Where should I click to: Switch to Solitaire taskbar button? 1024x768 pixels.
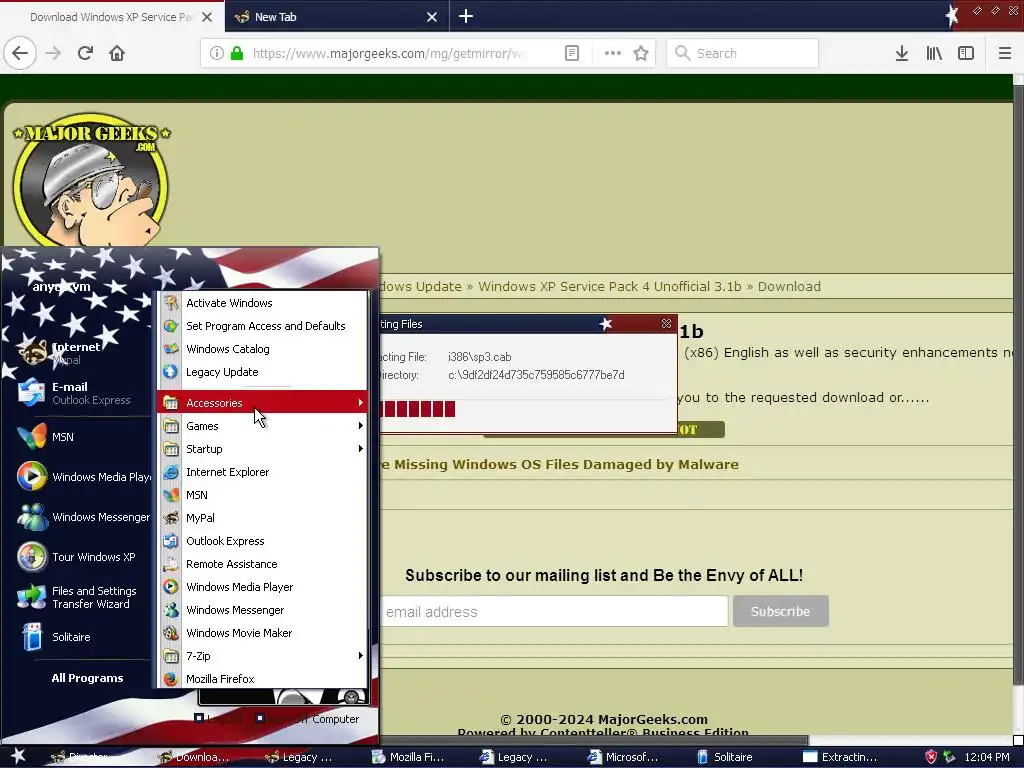[724, 757]
